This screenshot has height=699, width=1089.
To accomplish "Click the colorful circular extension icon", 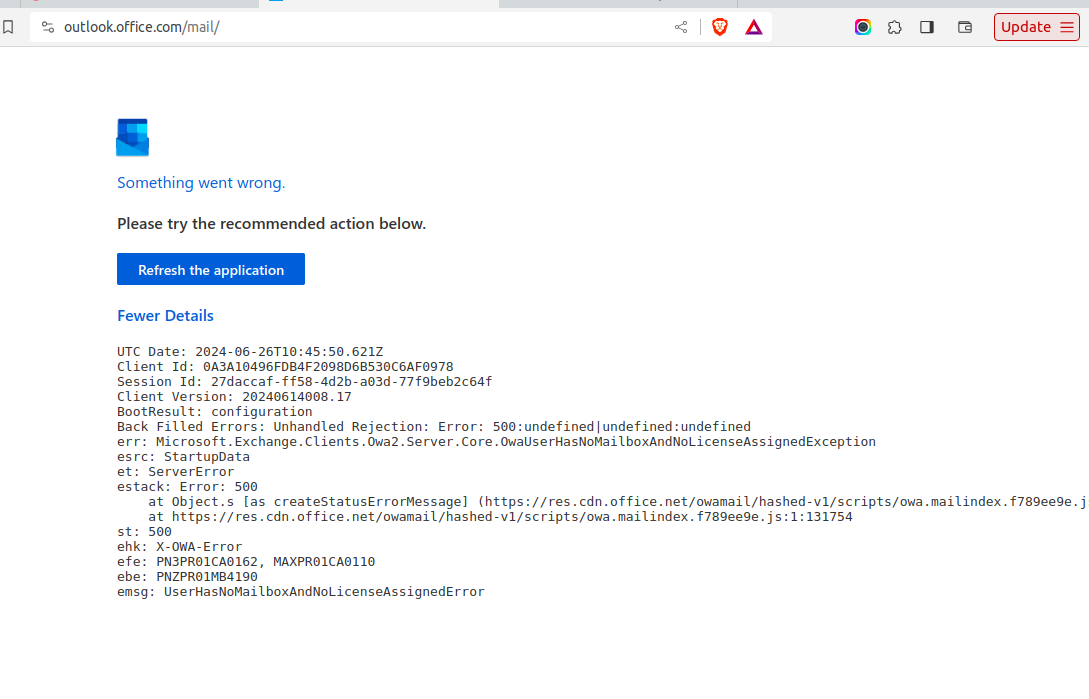I will point(862,27).
